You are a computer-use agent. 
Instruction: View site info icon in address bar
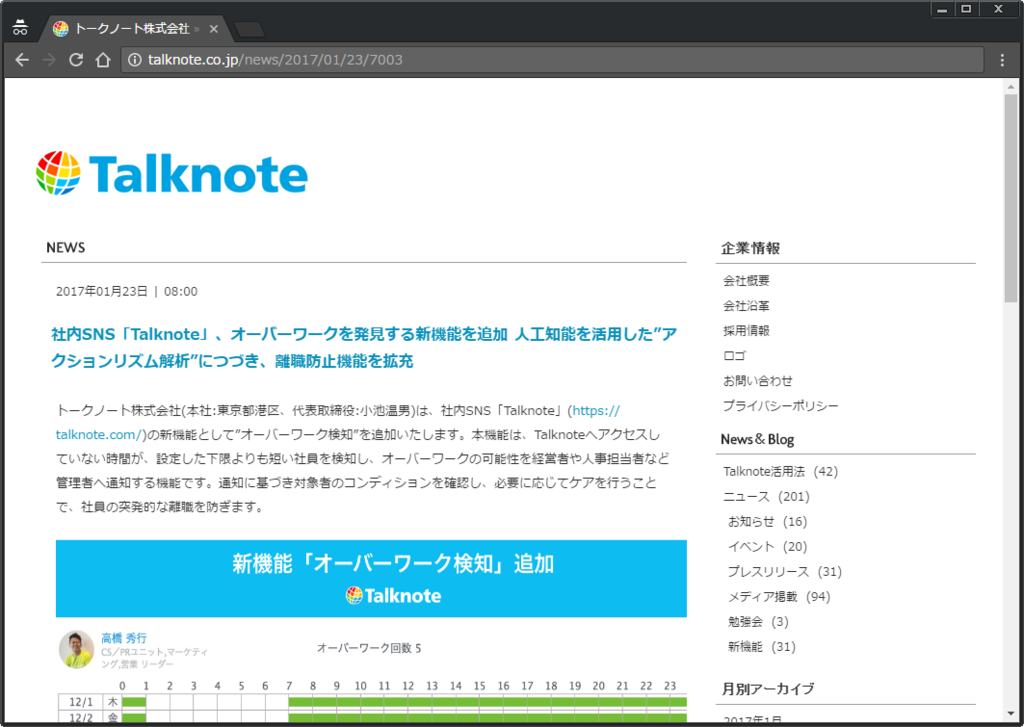[x=135, y=60]
